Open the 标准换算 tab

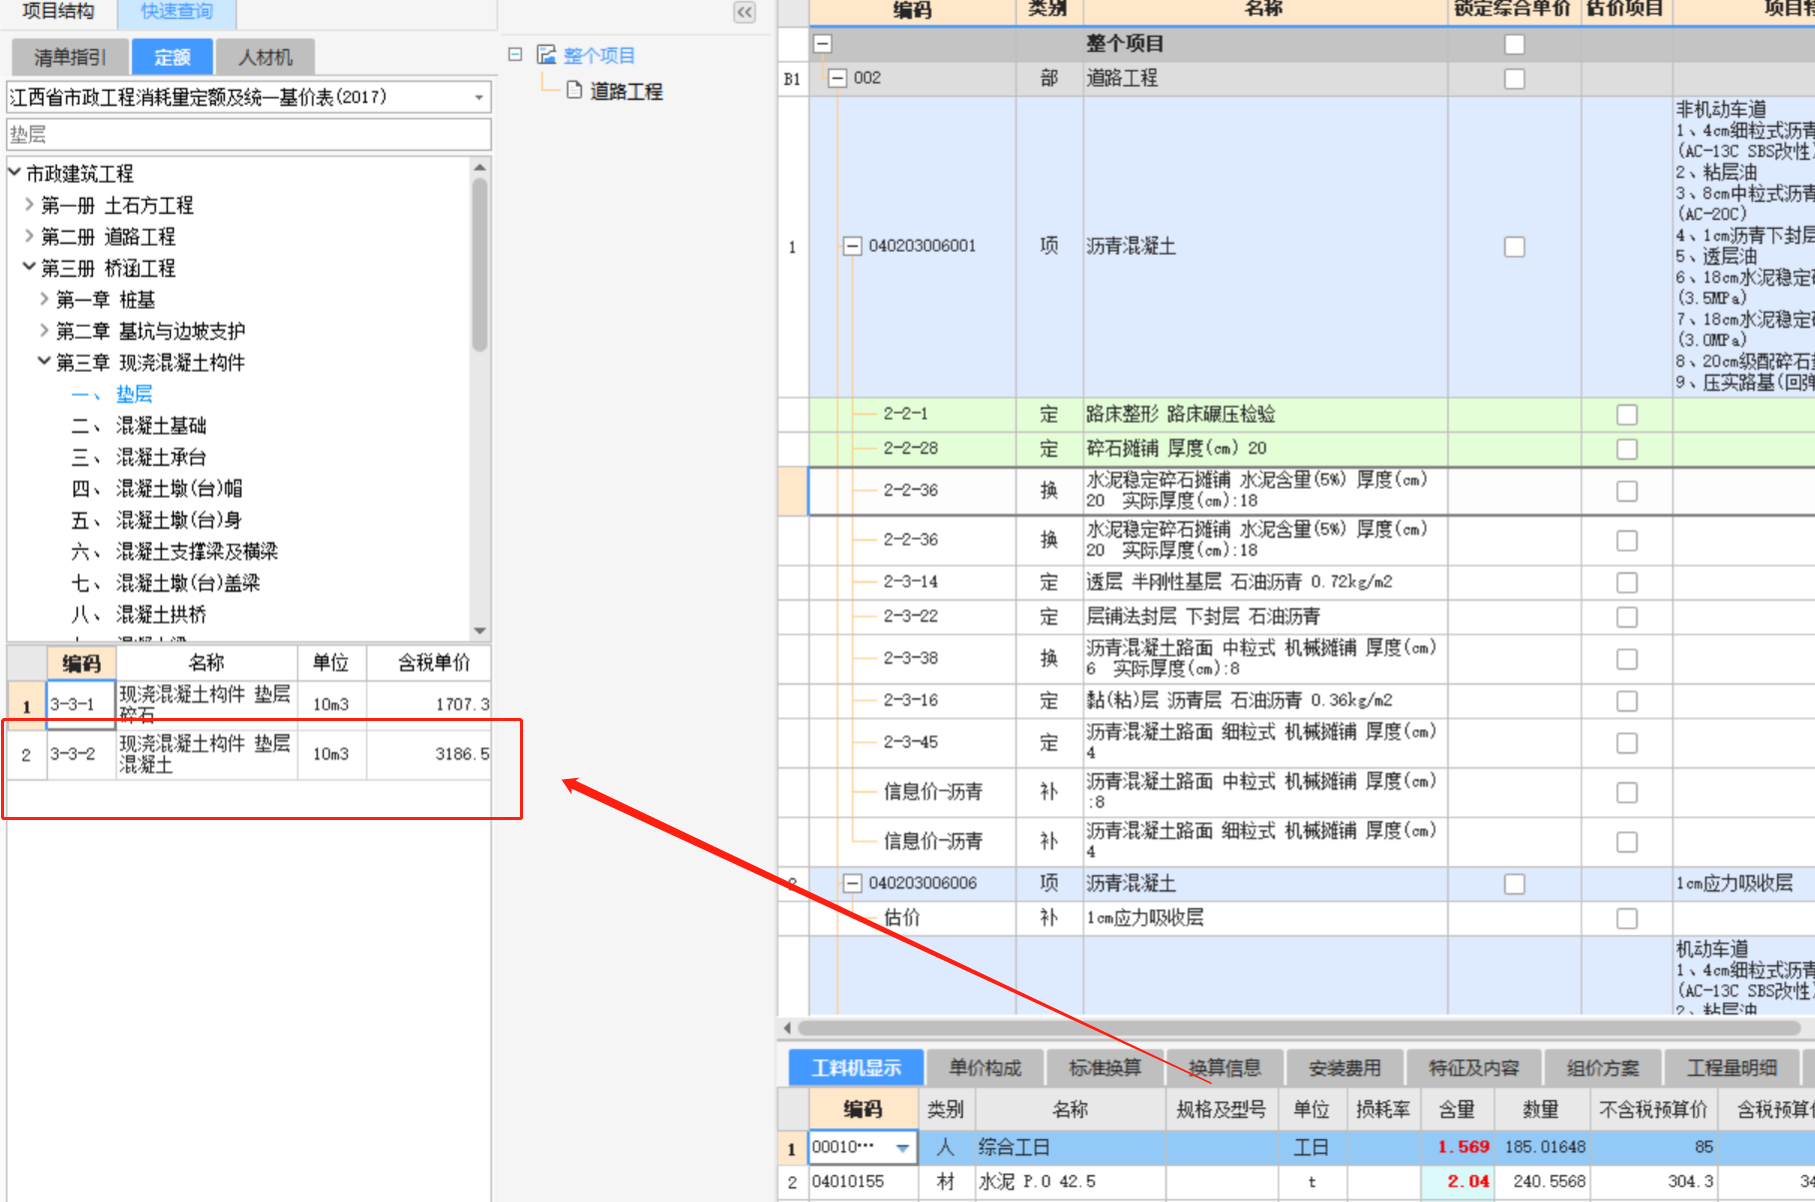1105,1068
